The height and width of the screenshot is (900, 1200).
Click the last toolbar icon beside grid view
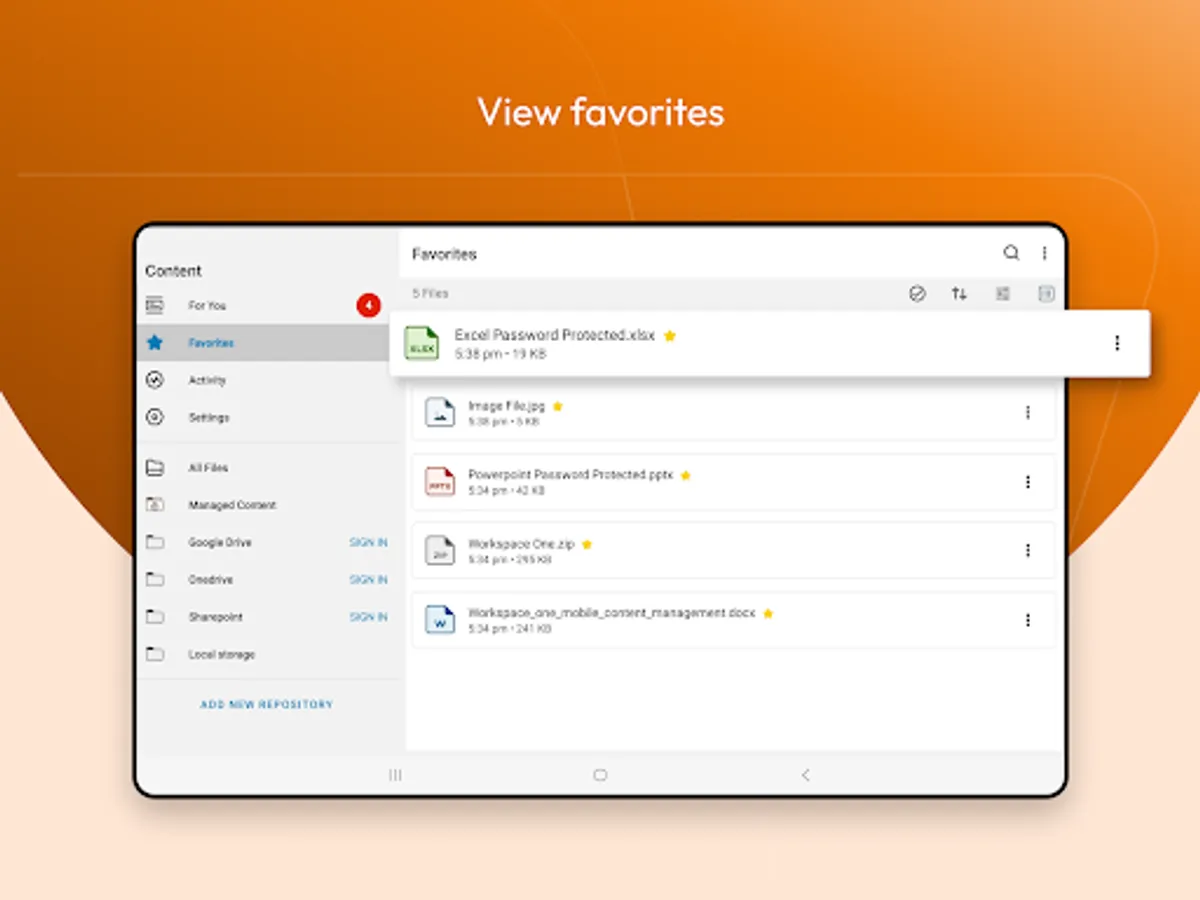(1046, 293)
